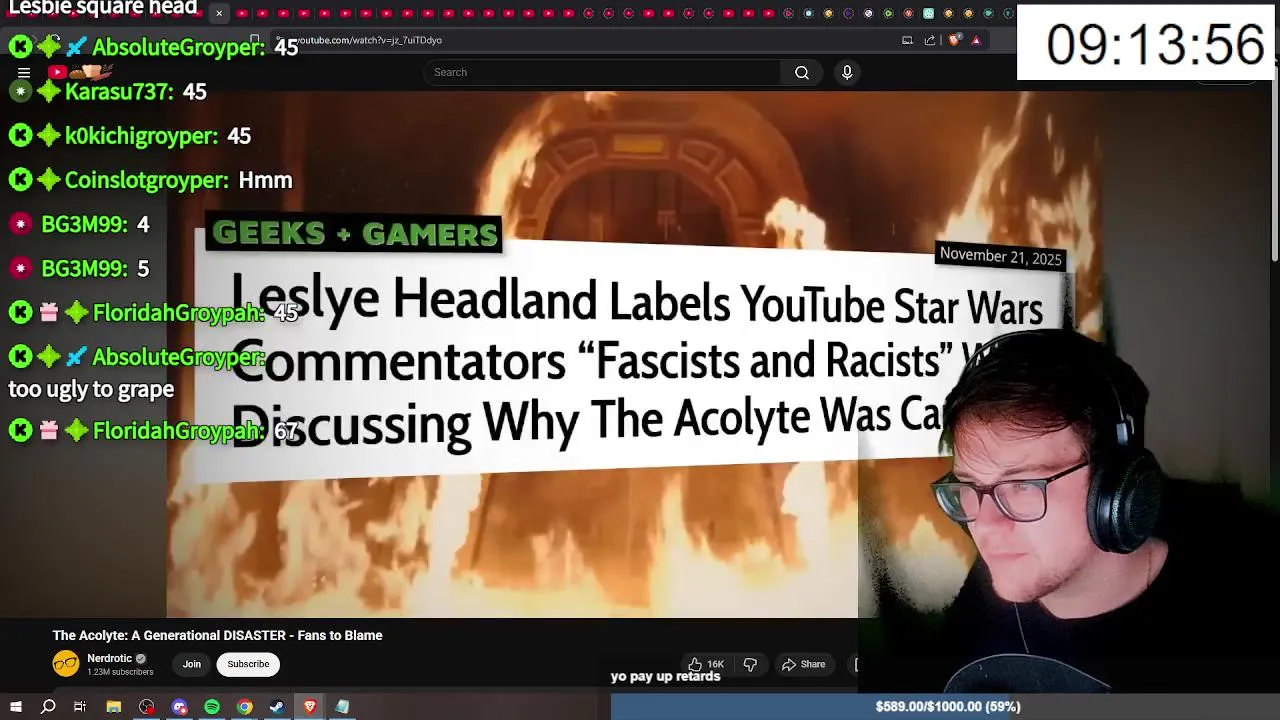Viewport: 1280px width, 720px height.
Task: Click the 1.23M subscribers text
Action: click(x=120, y=672)
